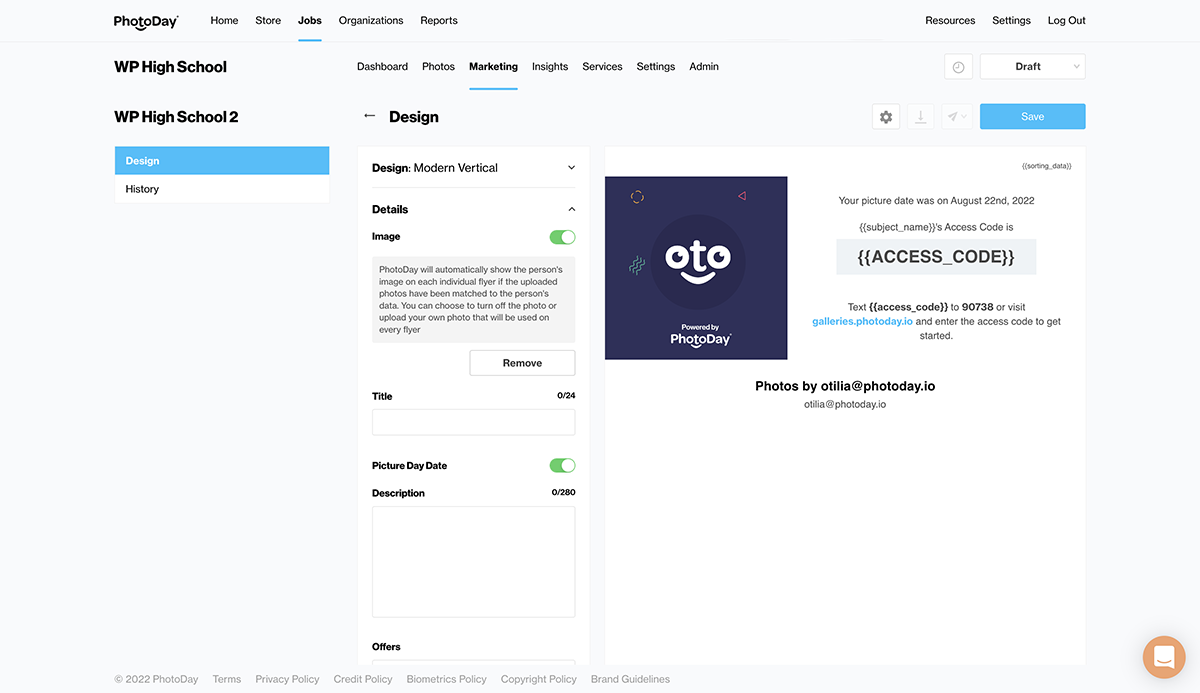Viewport: 1200px width, 693px height.
Task: Select History in the left sidebar
Action: click(x=222, y=189)
